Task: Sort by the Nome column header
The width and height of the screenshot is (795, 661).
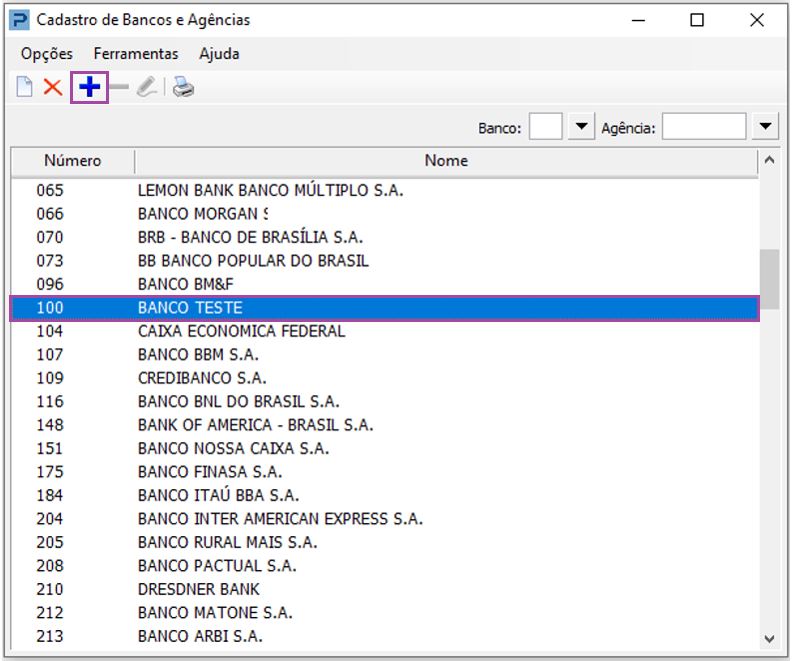Action: 446,161
